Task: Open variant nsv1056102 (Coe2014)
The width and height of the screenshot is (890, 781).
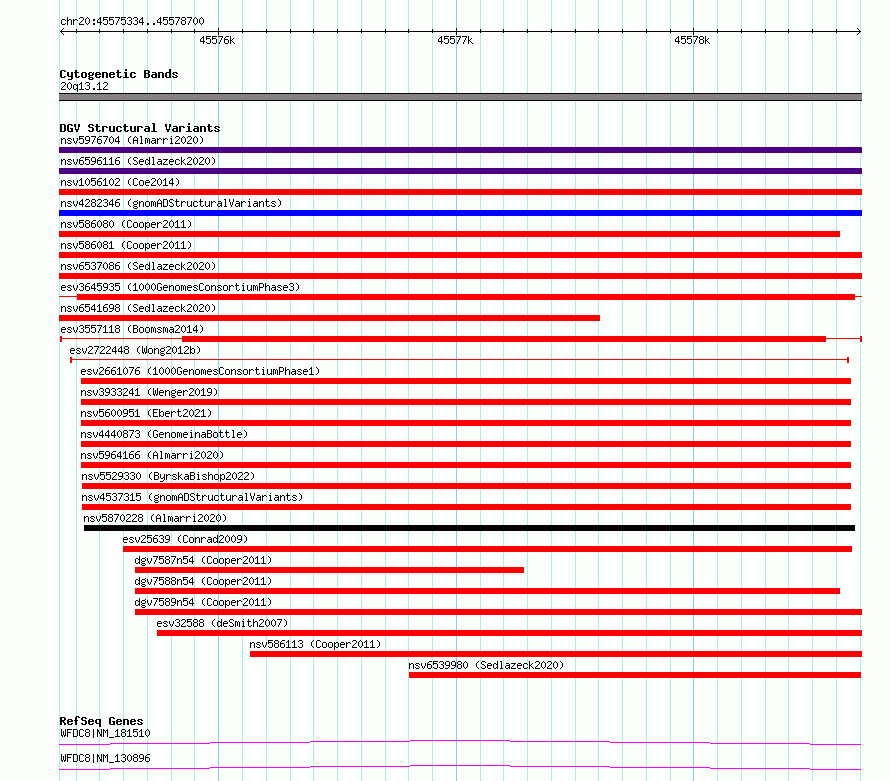Action: (x=120, y=182)
